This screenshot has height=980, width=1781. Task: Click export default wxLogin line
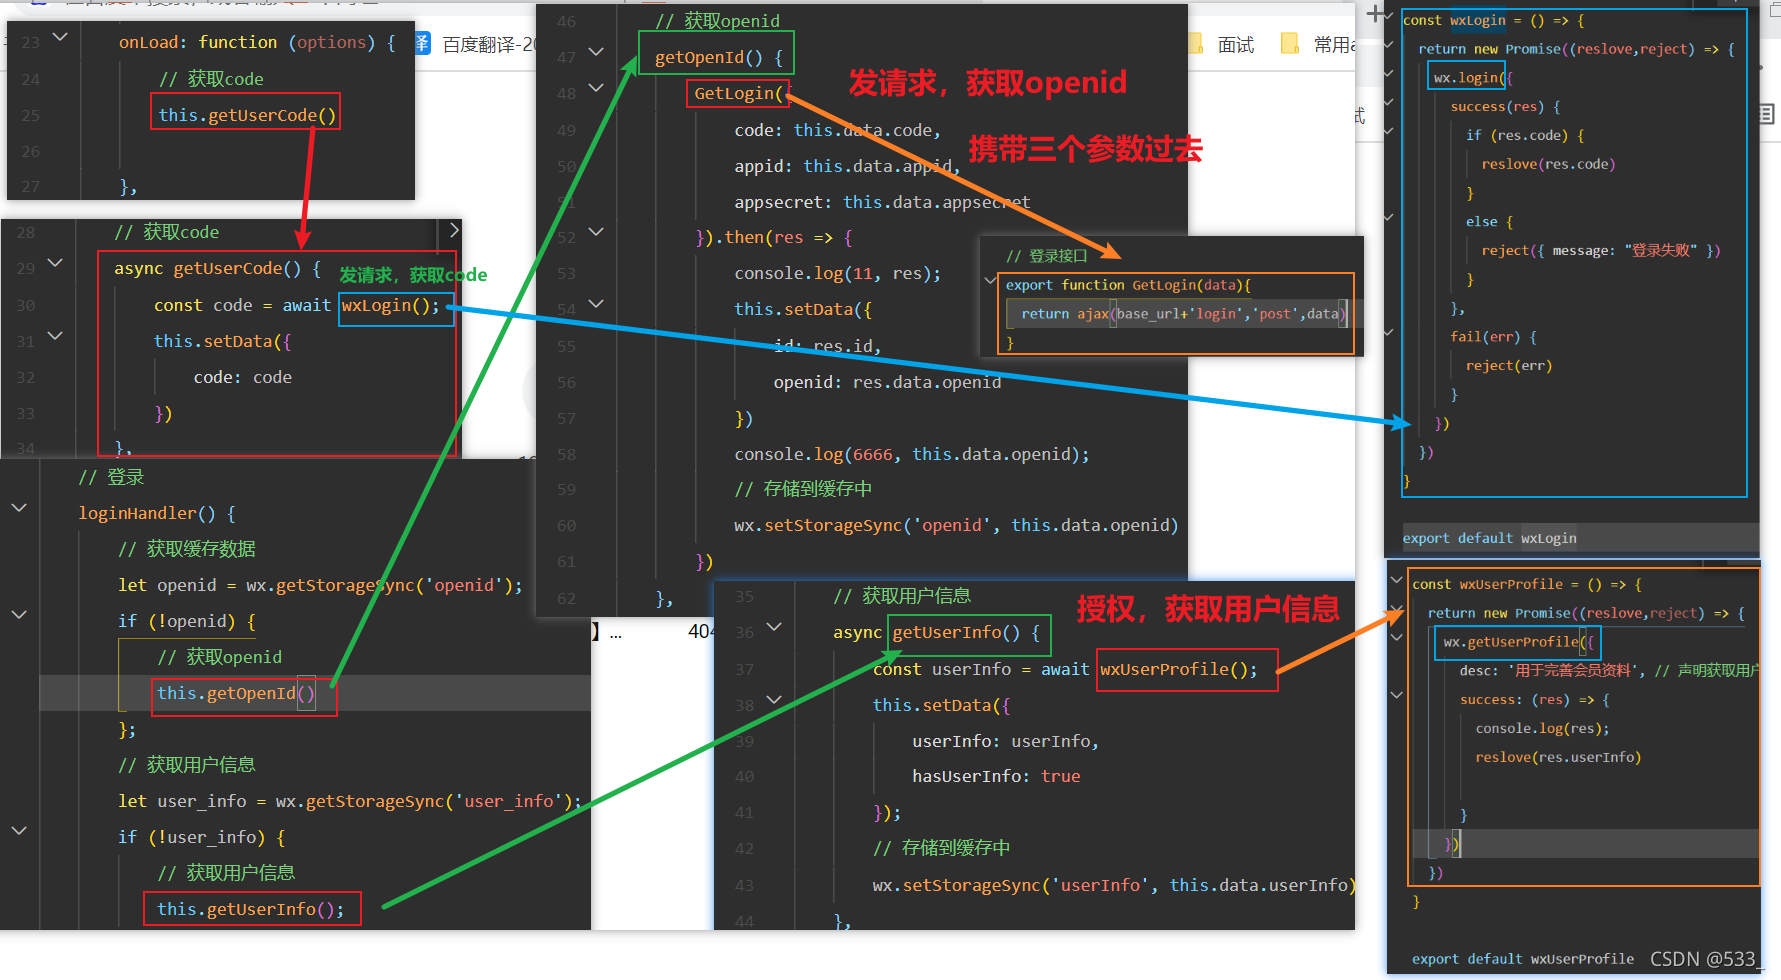pos(1489,539)
